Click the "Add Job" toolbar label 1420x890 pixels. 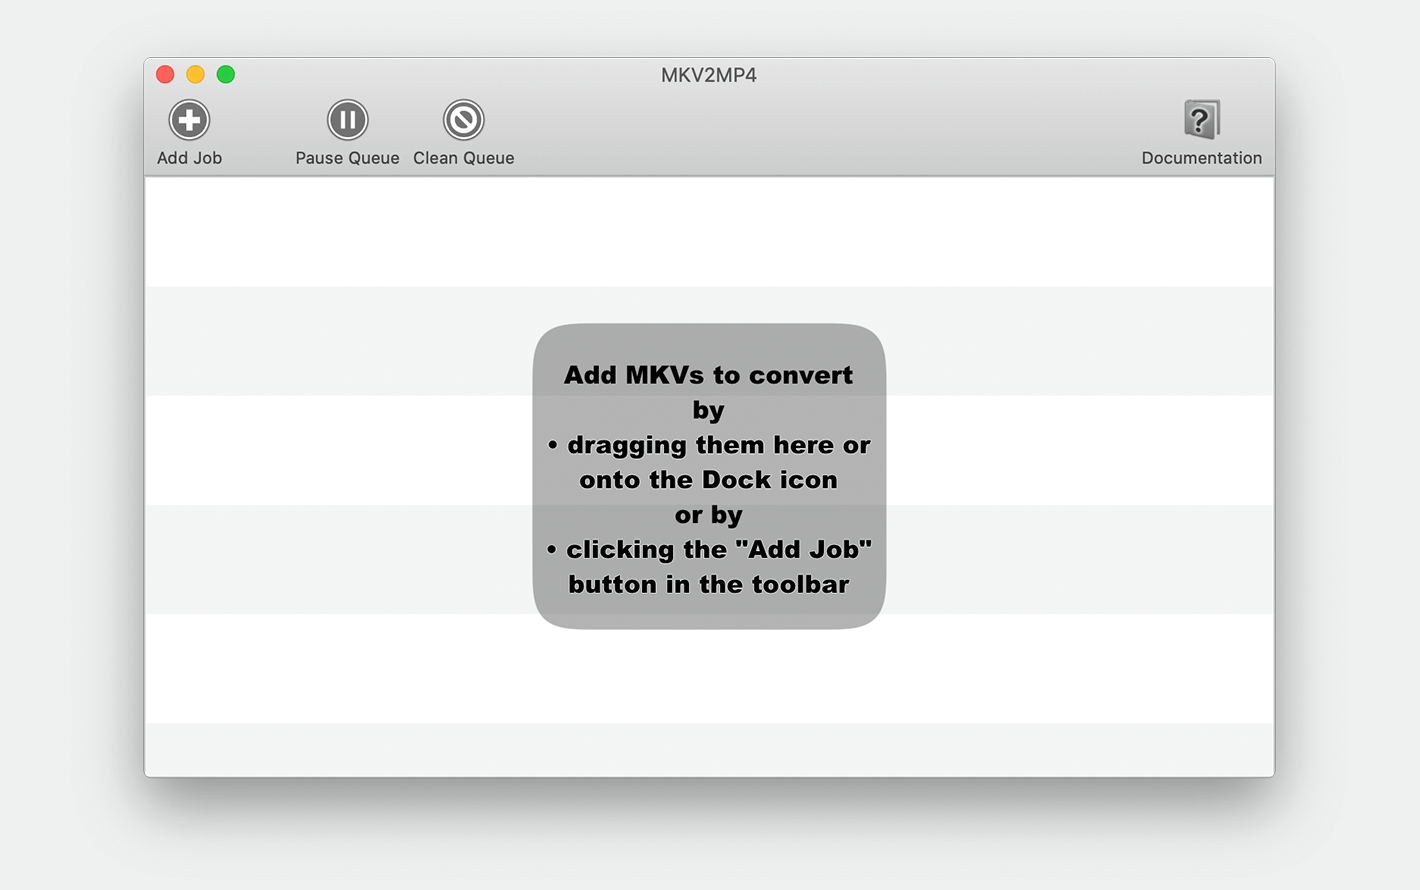point(189,158)
